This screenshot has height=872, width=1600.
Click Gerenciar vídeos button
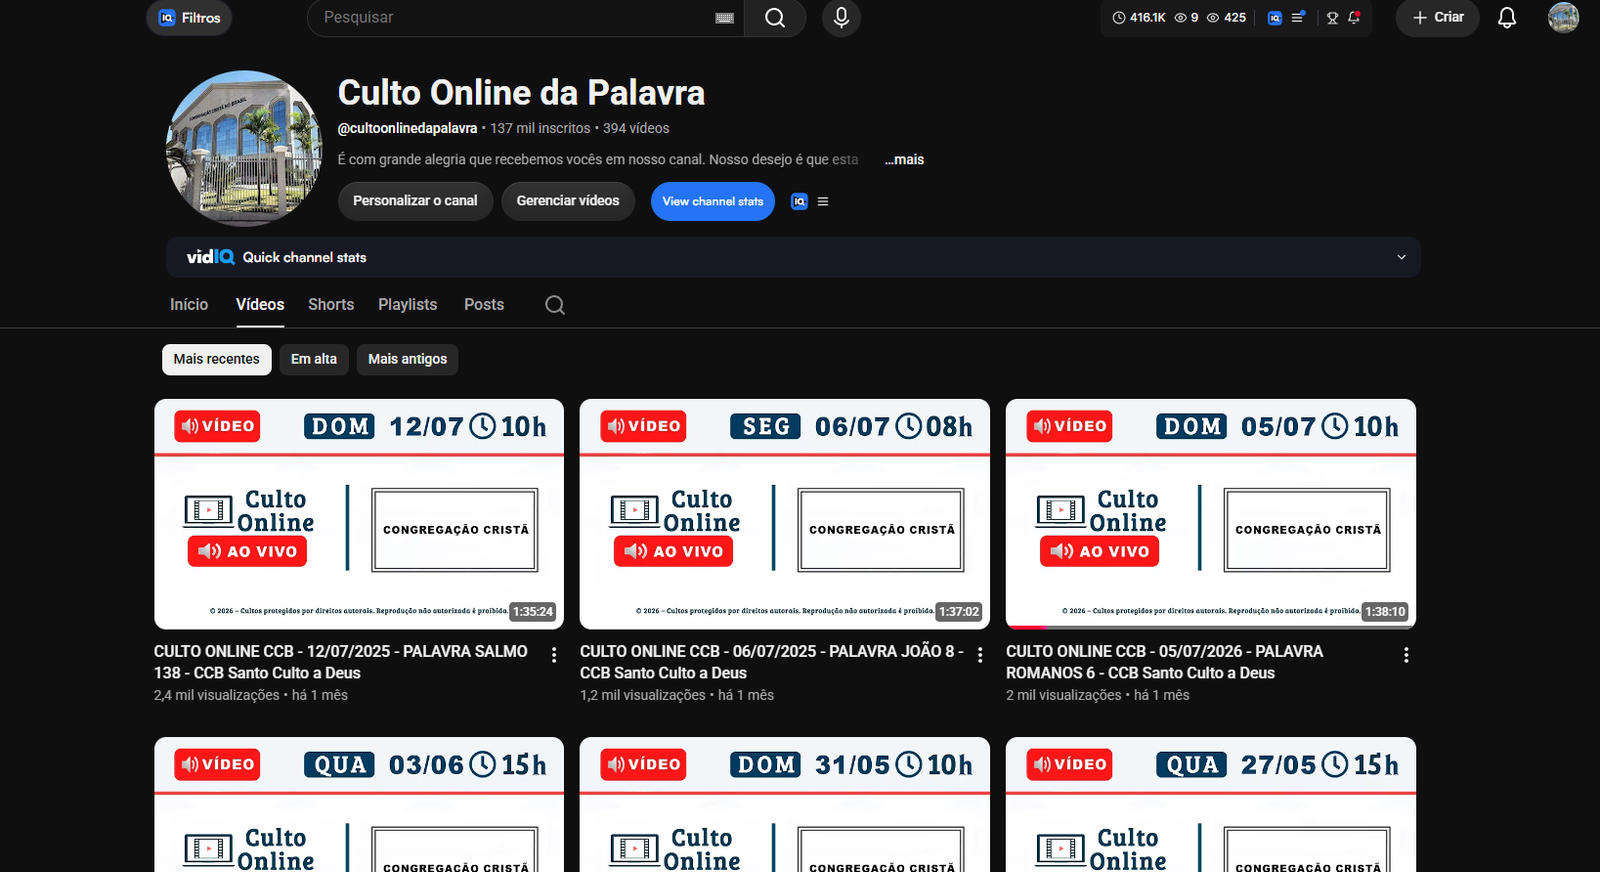click(x=568, y=201)
